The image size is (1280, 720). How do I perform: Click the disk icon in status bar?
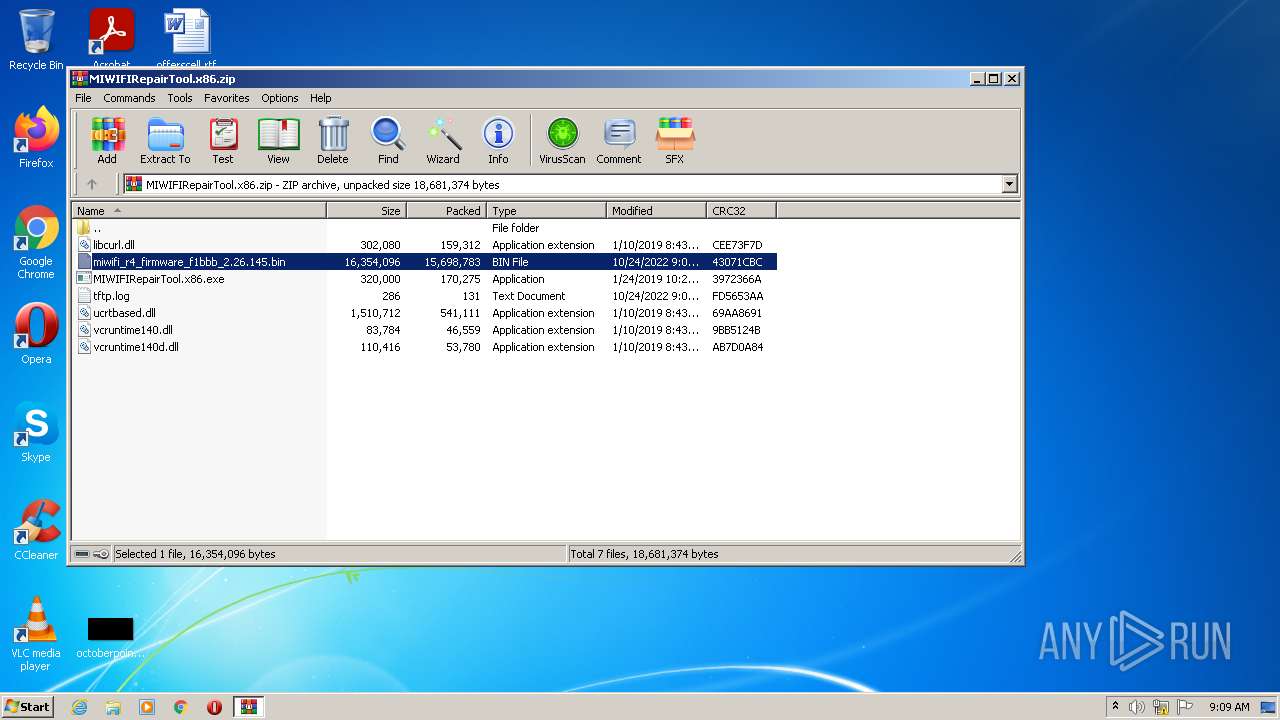[x=82, y=554]
